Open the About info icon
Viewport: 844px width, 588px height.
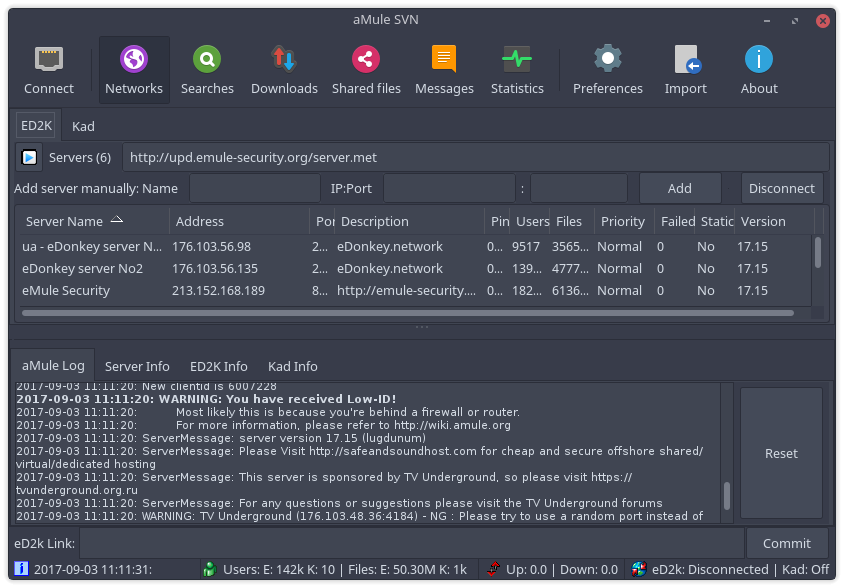(x=759, y=59)
